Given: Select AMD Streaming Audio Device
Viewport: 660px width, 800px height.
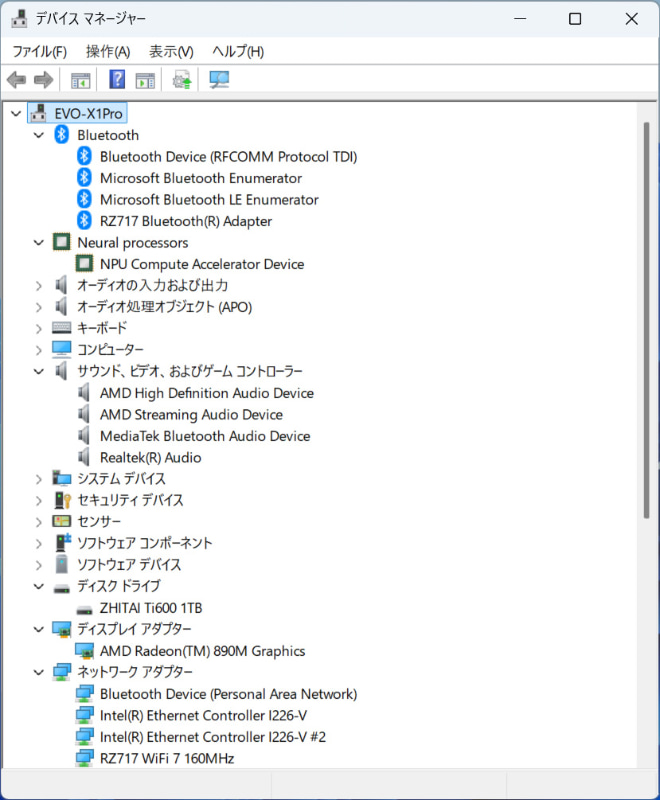Looking at the screenshot, I should click(x=191, y=414).
